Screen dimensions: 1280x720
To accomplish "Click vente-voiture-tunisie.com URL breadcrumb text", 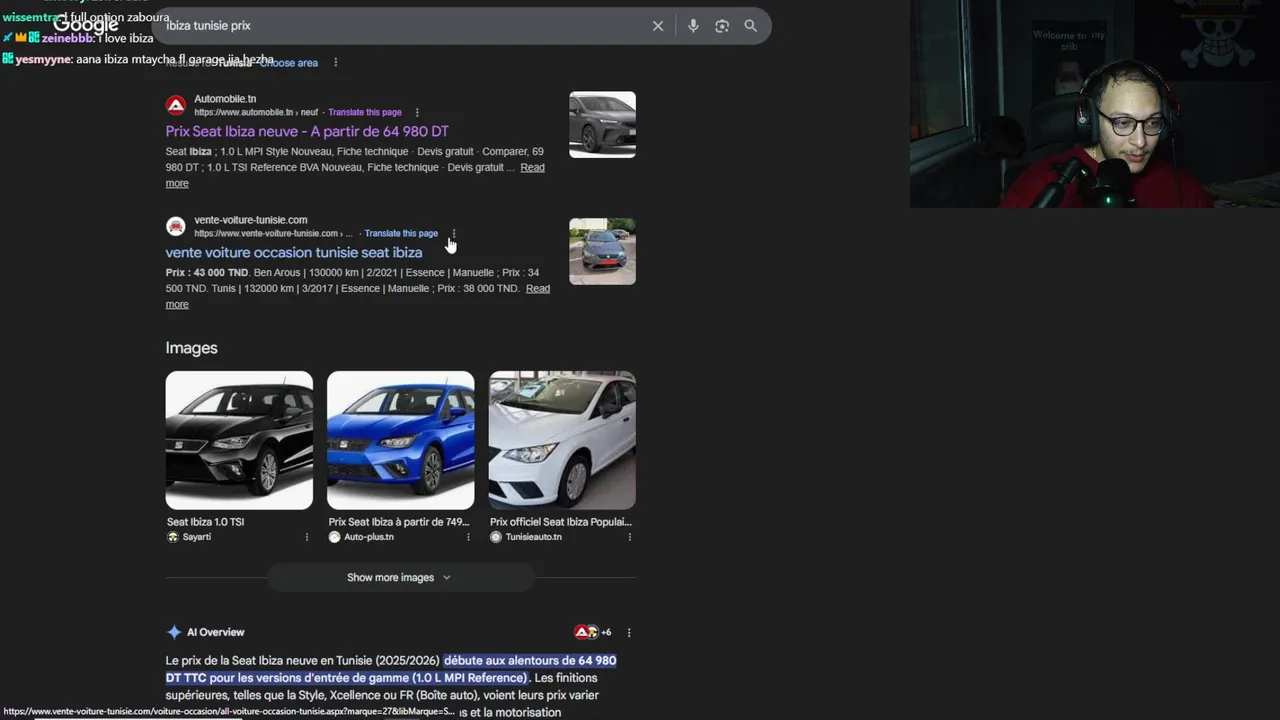I will tap(273, 234).
